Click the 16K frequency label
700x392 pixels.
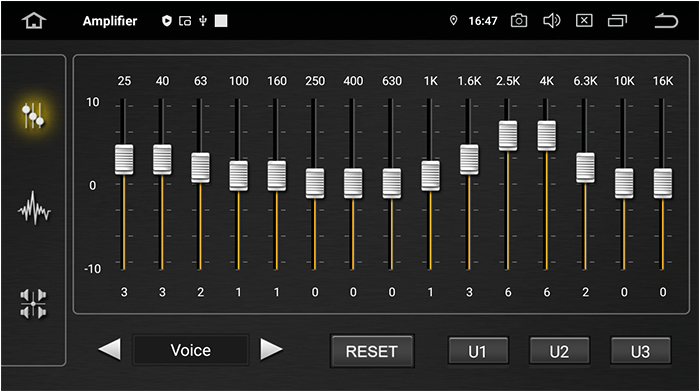pos(663,81)
